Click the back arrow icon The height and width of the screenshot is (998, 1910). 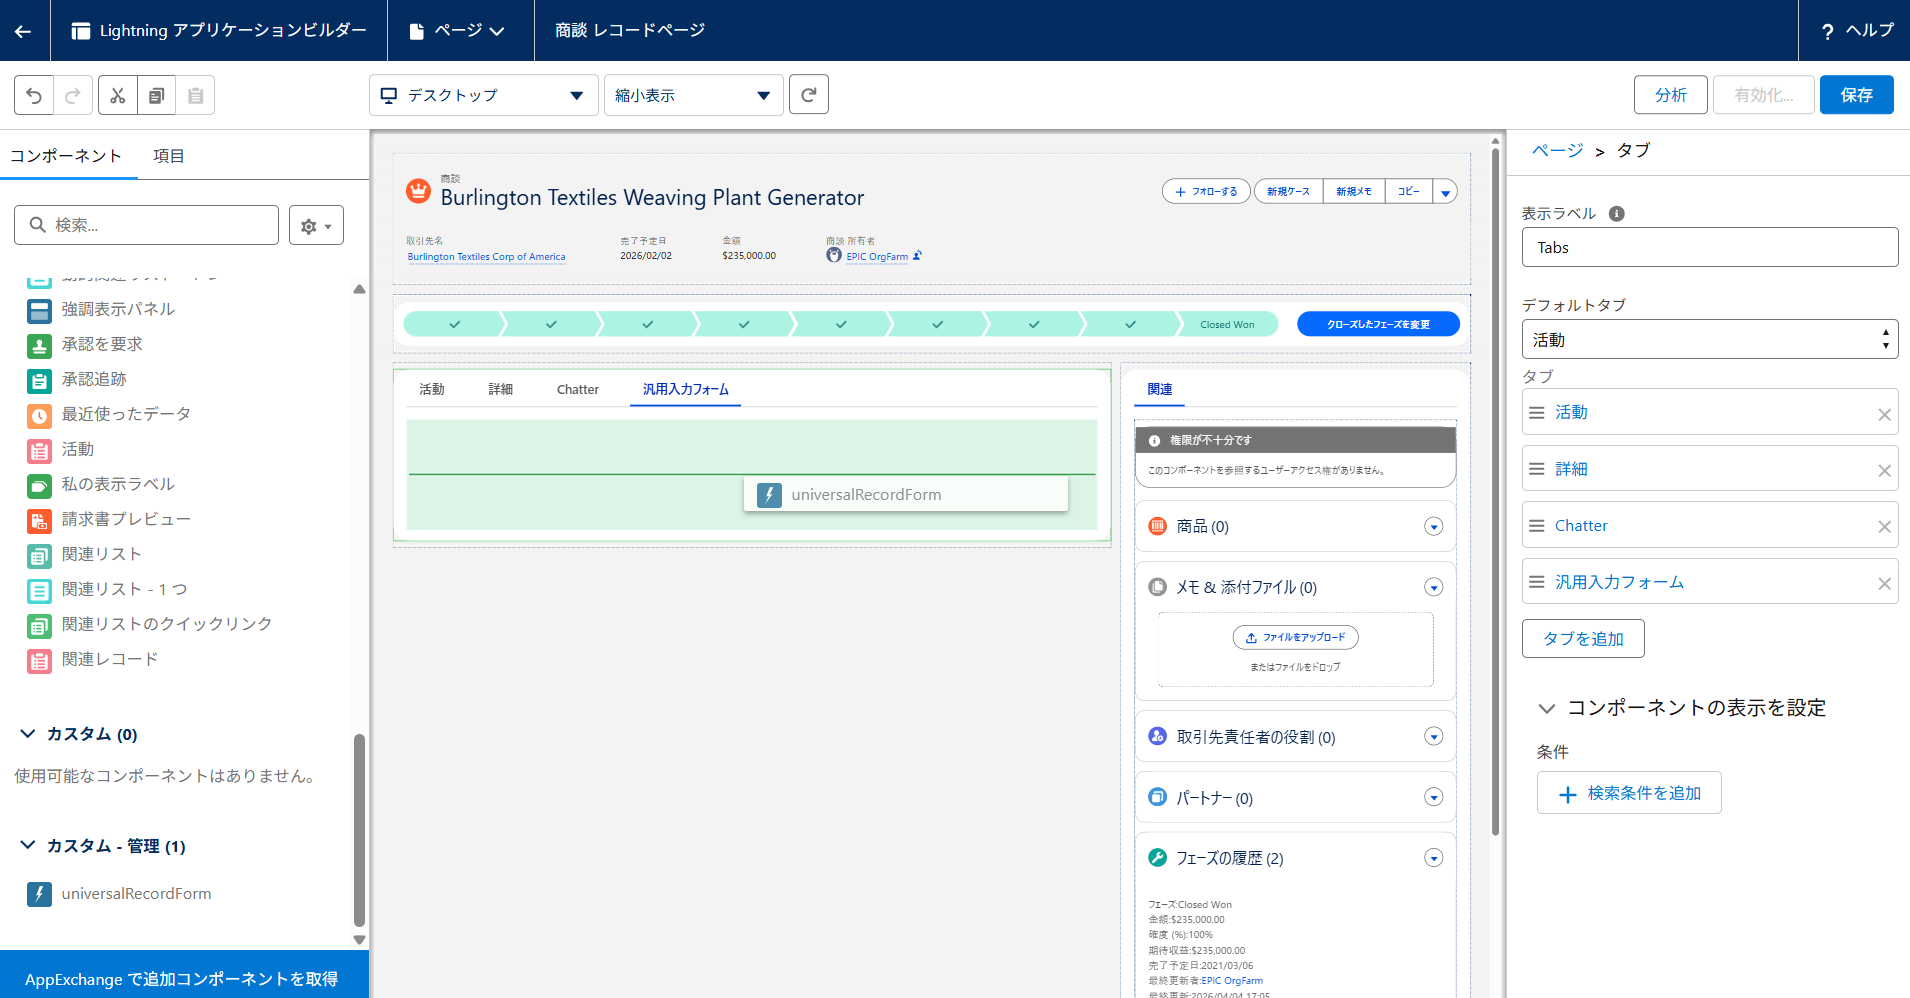(23, 31)
